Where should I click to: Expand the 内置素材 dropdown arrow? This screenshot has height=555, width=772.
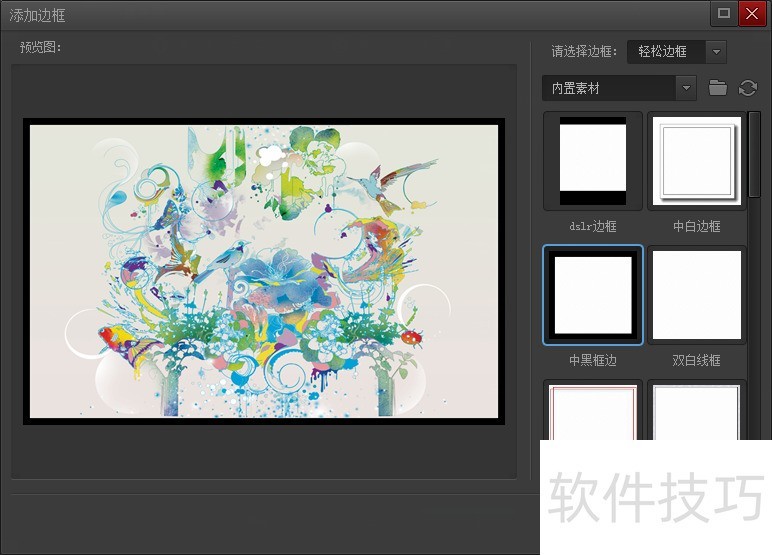(686, 88)
